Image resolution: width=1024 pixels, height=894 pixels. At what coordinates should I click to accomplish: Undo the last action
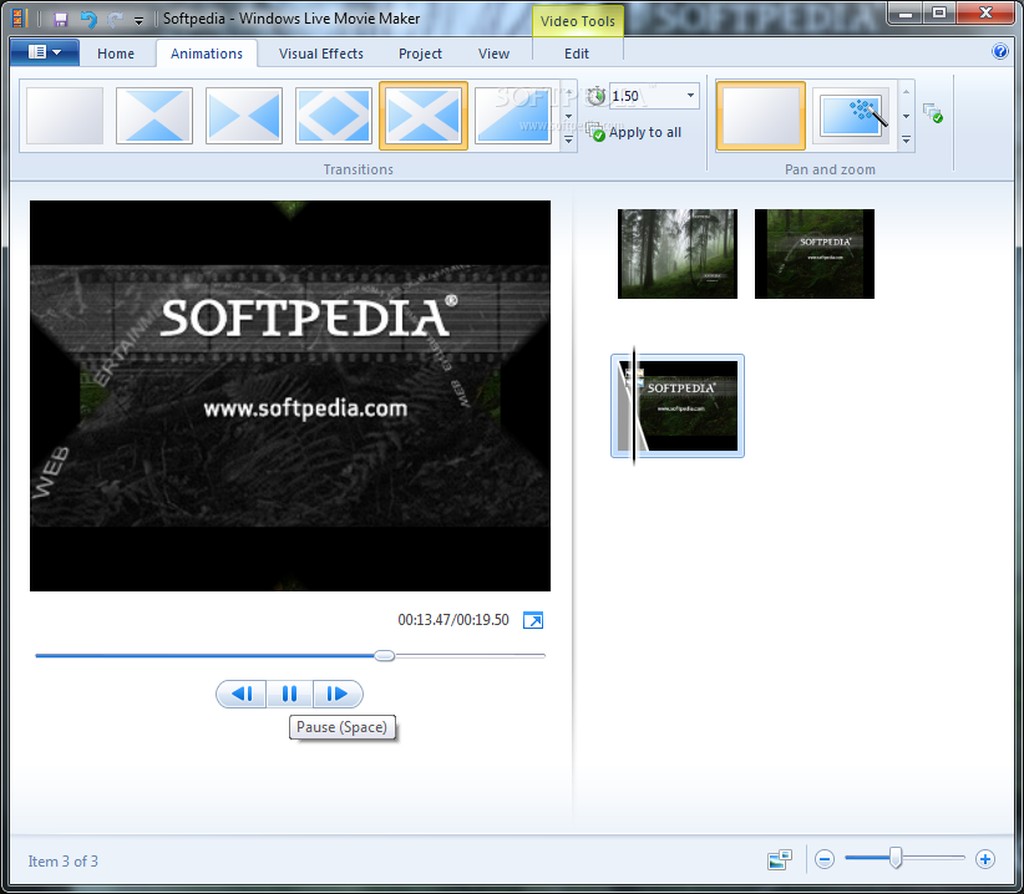(x=88, y=19)
